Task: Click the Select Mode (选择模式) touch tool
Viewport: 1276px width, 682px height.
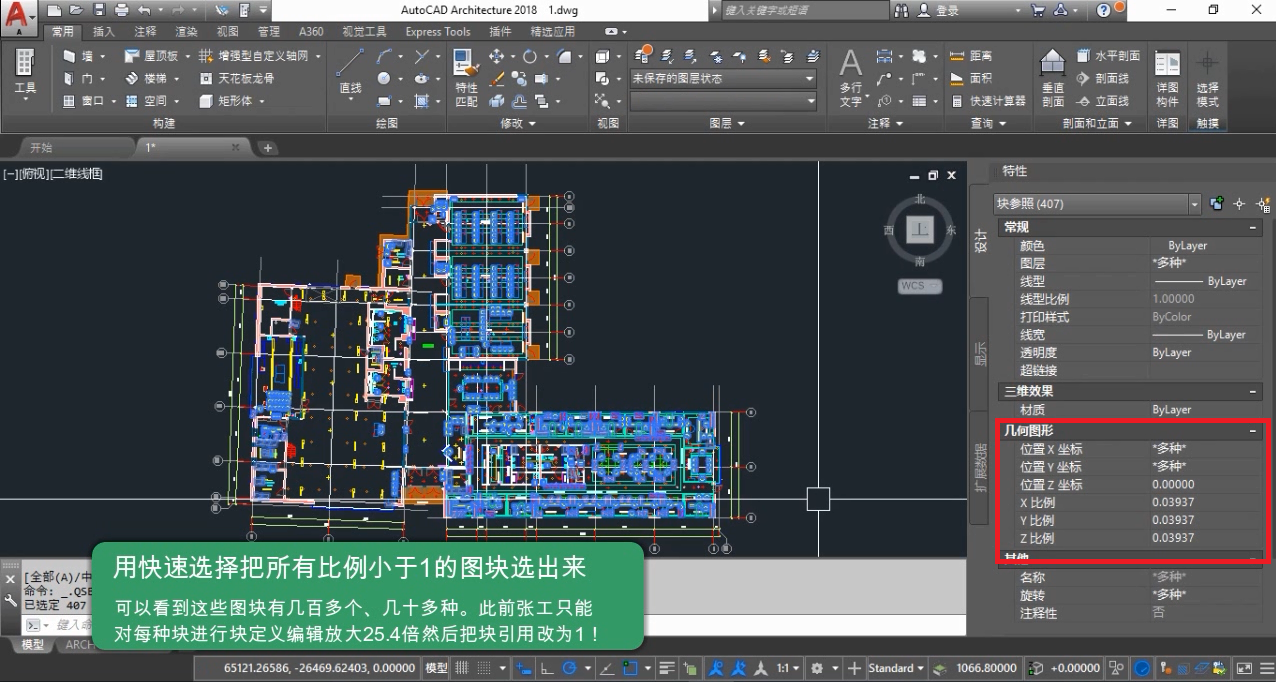Action: (x=1208, y=78)
